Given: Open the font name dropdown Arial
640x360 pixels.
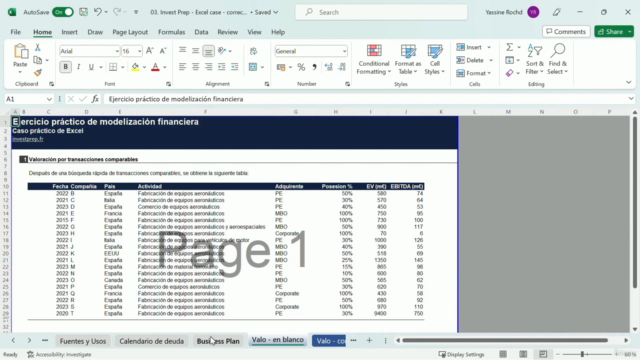Looking at the screenshot, I should click(x=117, y=51).
